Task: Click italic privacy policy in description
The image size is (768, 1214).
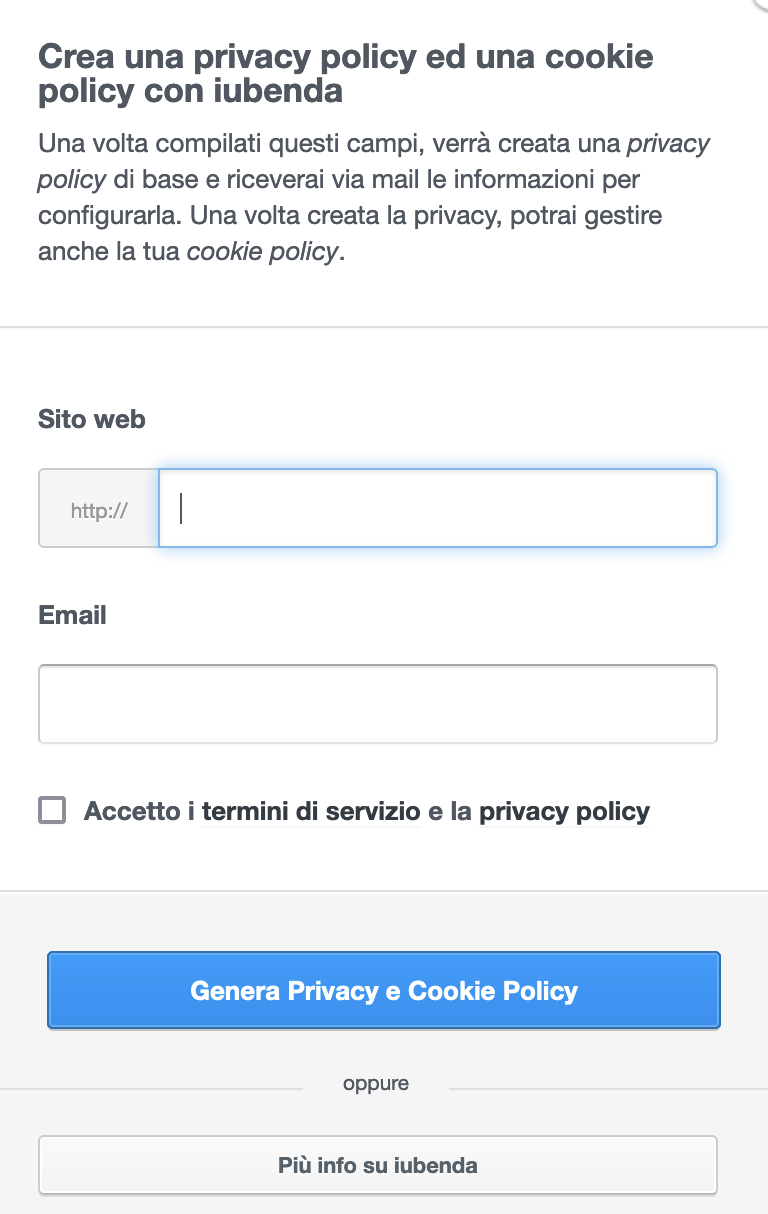Action: (x=667, y=144)
